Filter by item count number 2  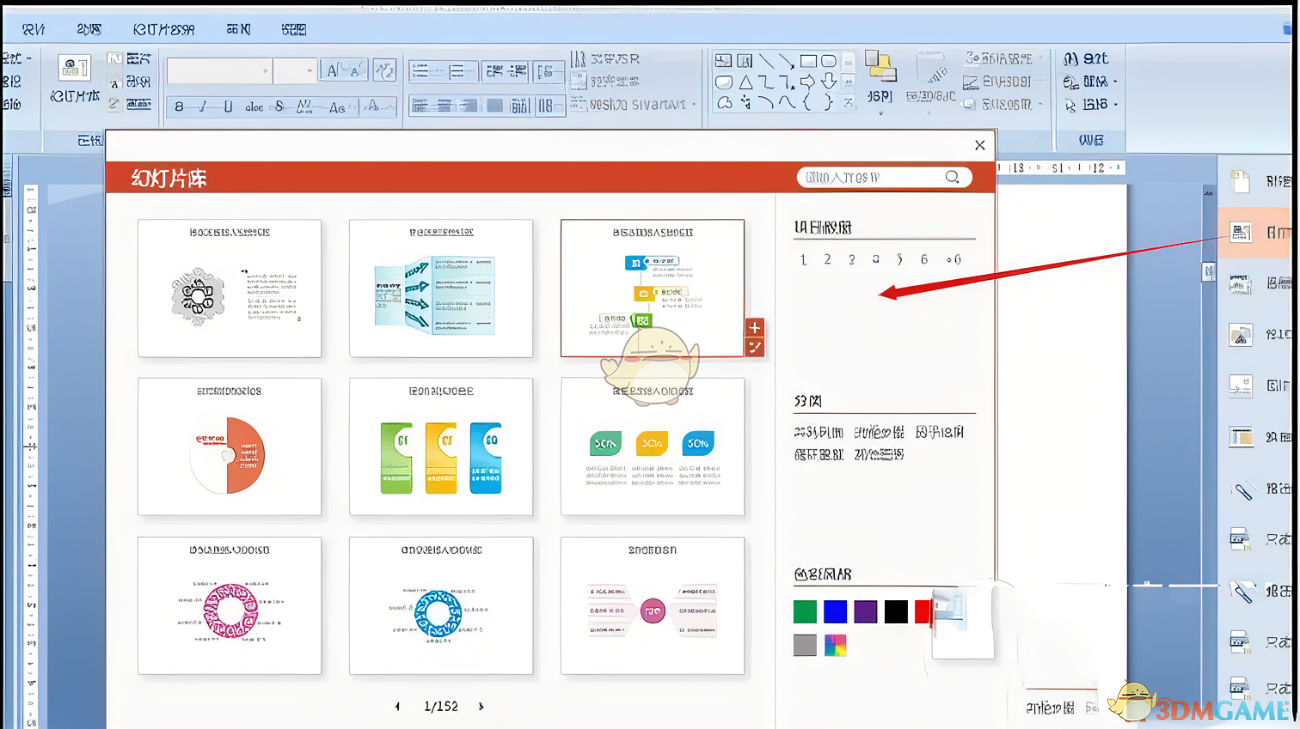point(827,259)
